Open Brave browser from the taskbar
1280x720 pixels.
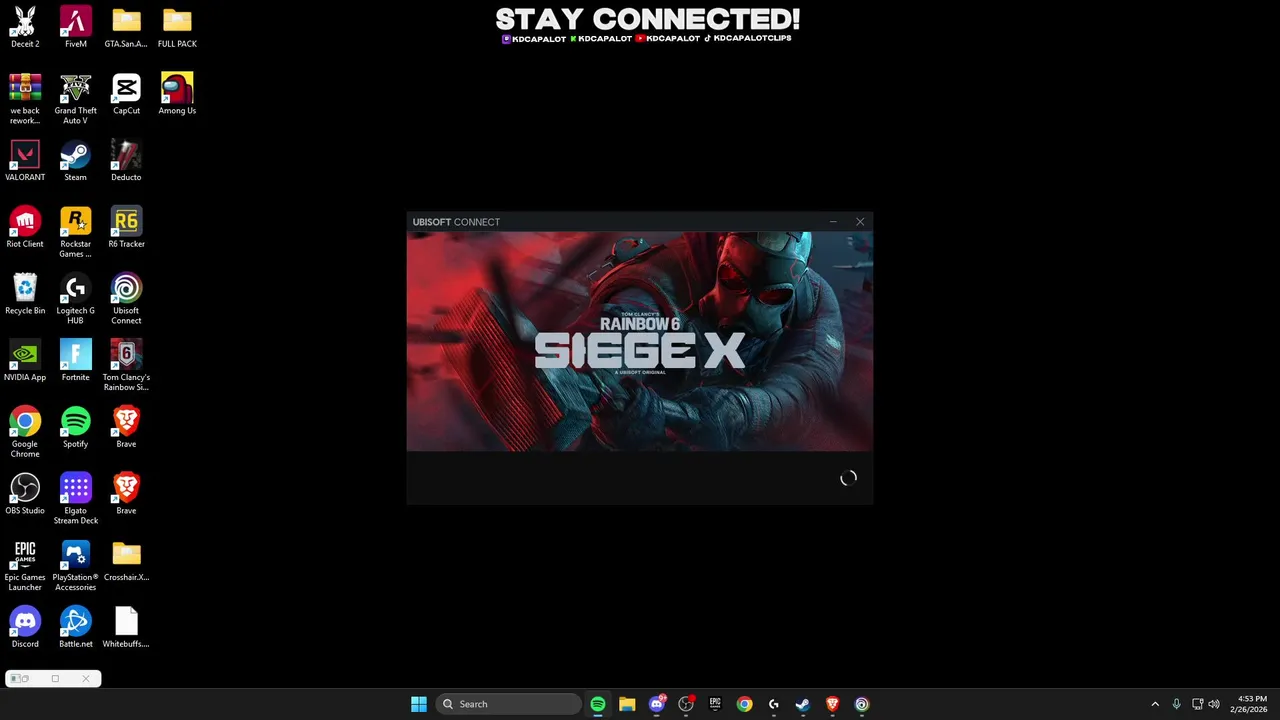coord(832,704)
